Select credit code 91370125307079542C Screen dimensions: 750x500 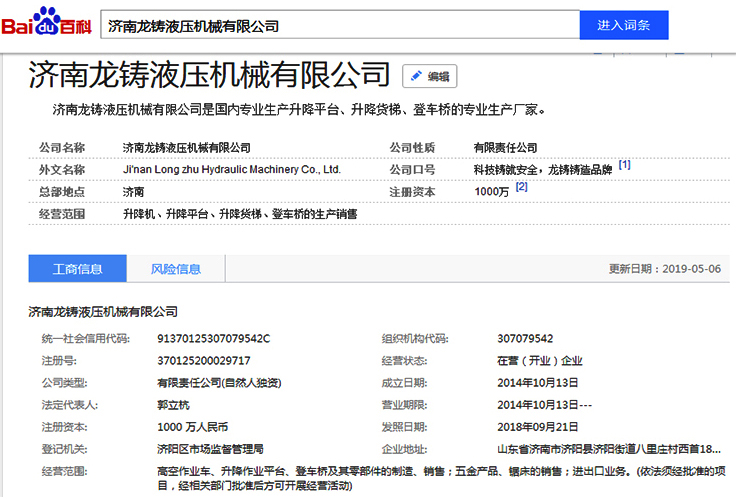213,338
